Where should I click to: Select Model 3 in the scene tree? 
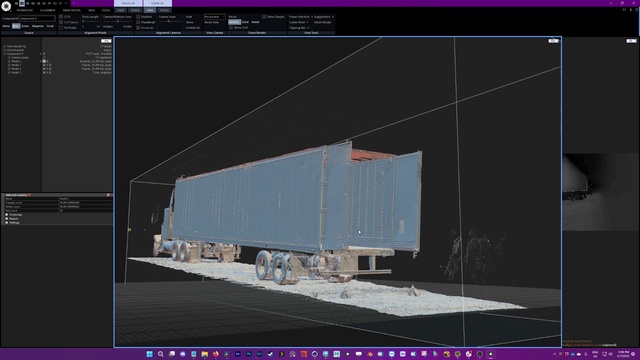coord(16,72)
